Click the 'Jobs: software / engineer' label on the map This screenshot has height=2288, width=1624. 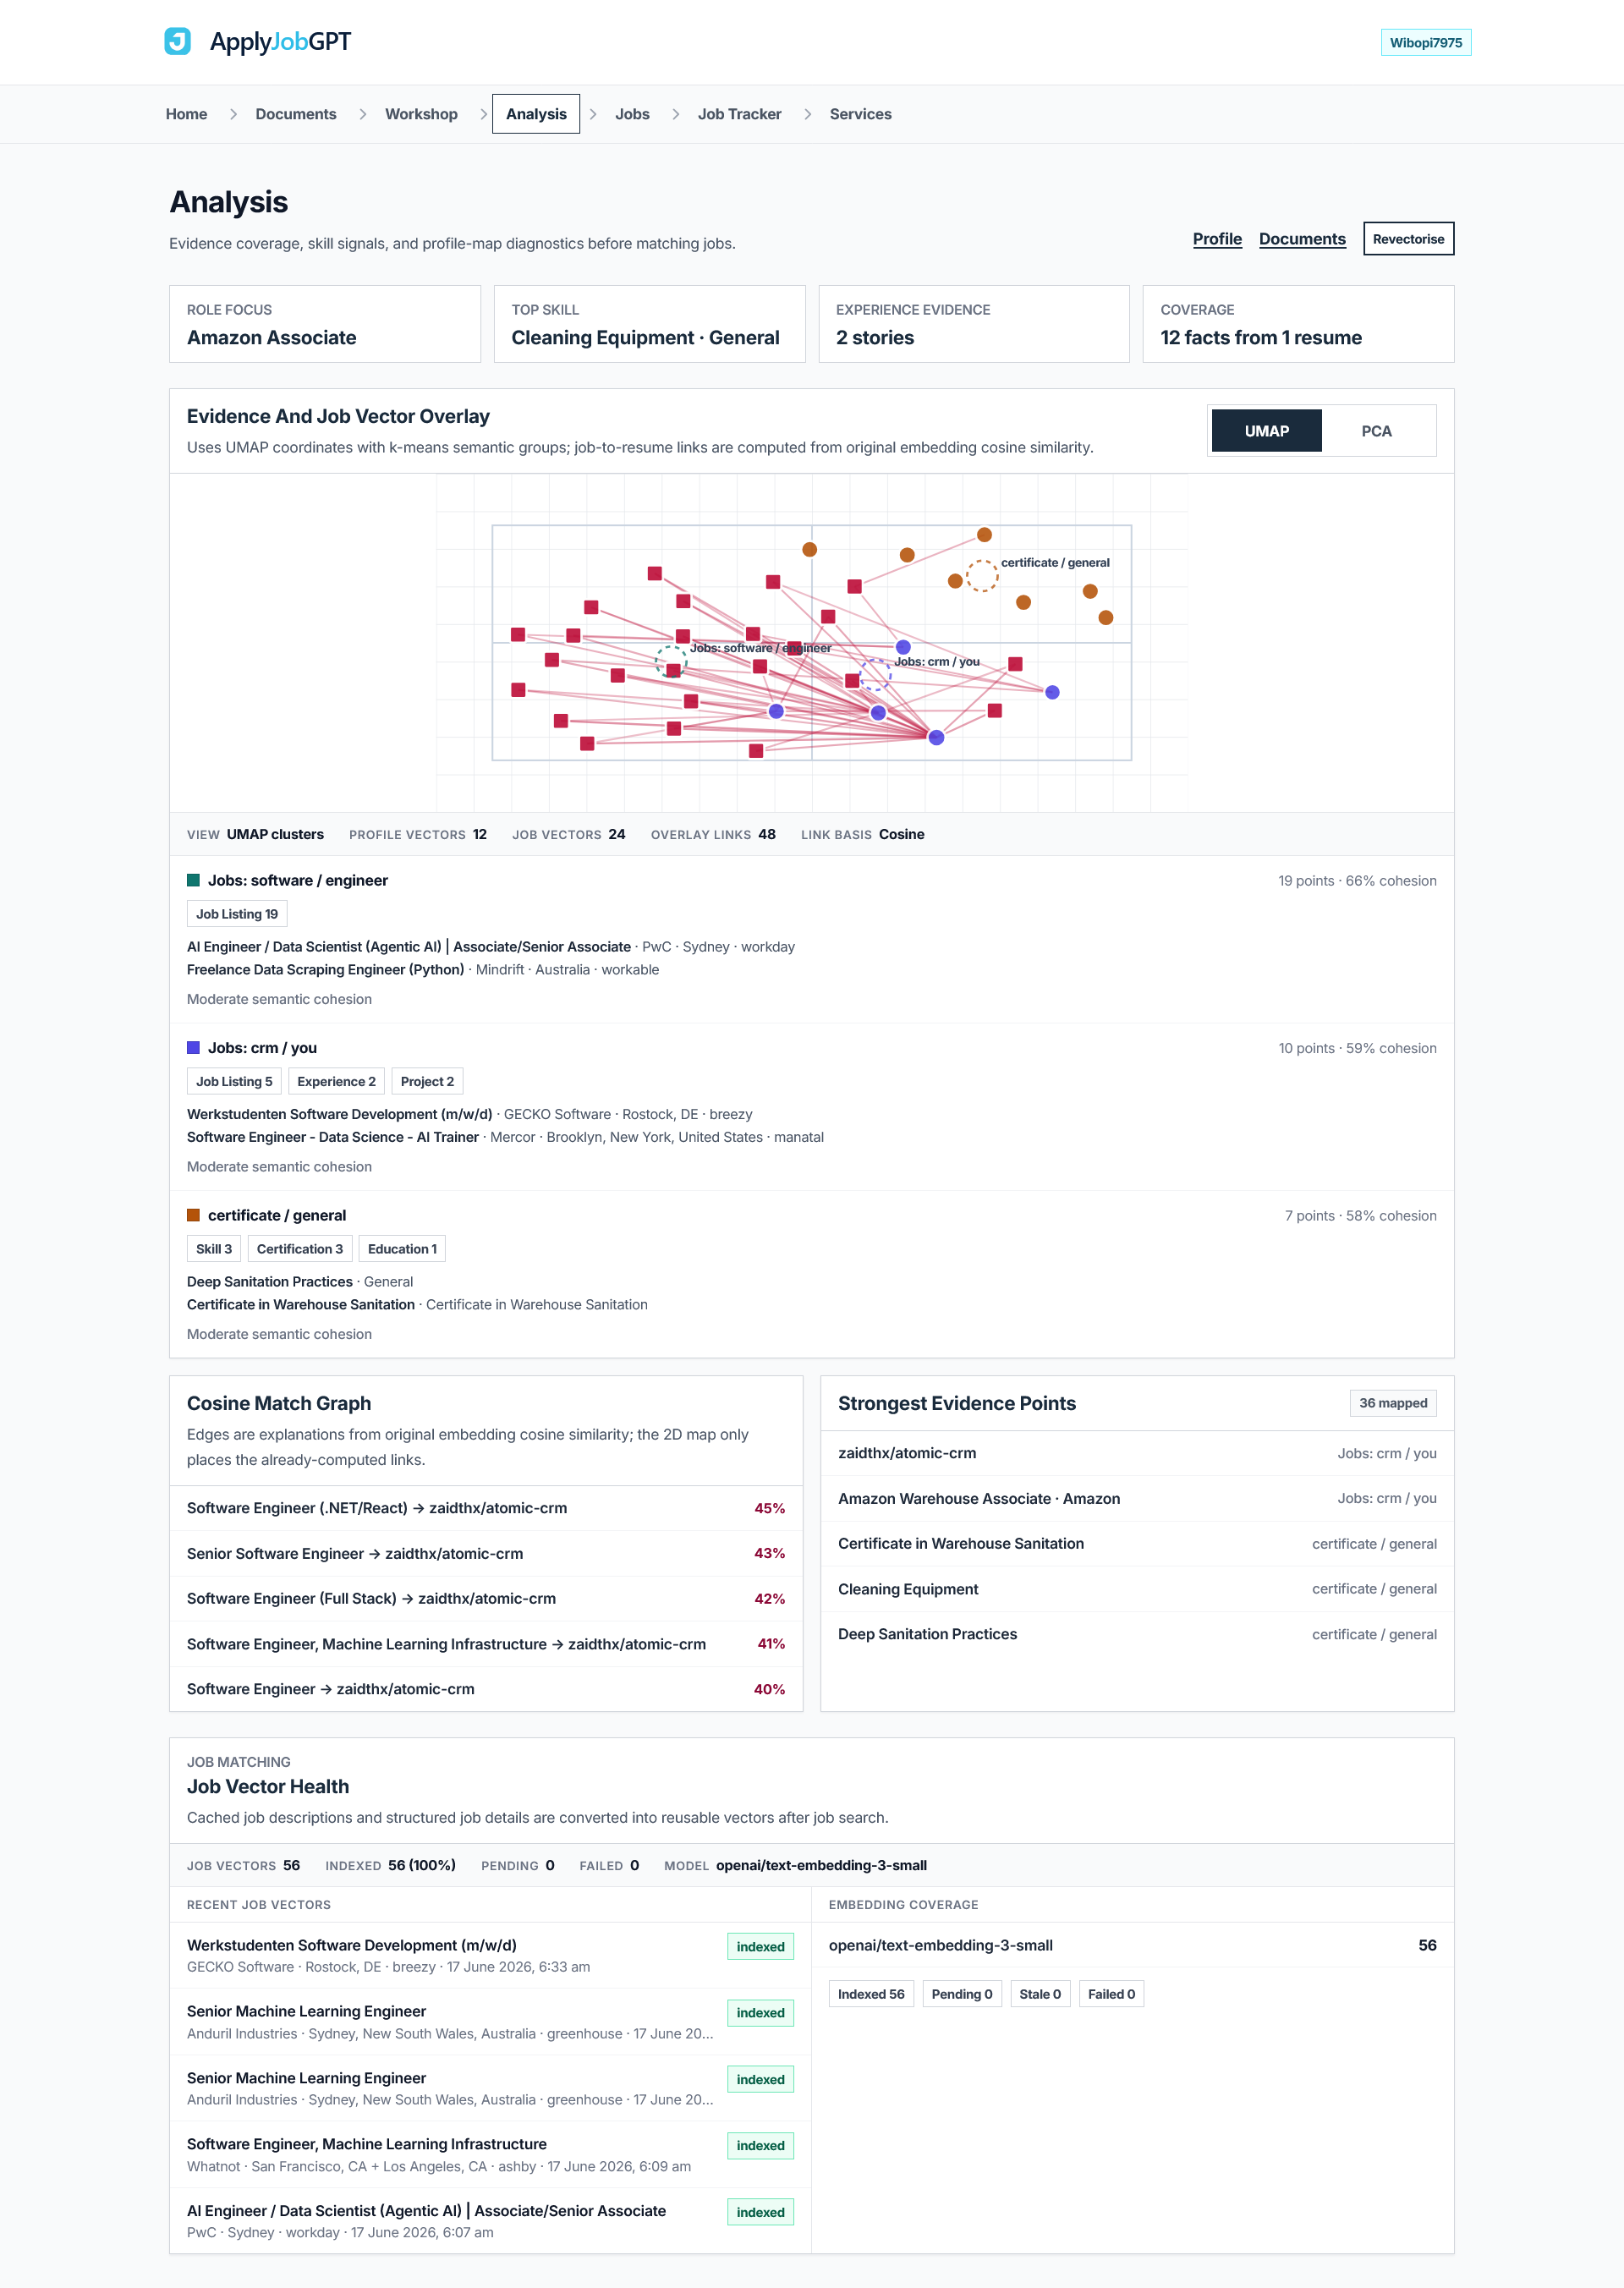(760, 648)
